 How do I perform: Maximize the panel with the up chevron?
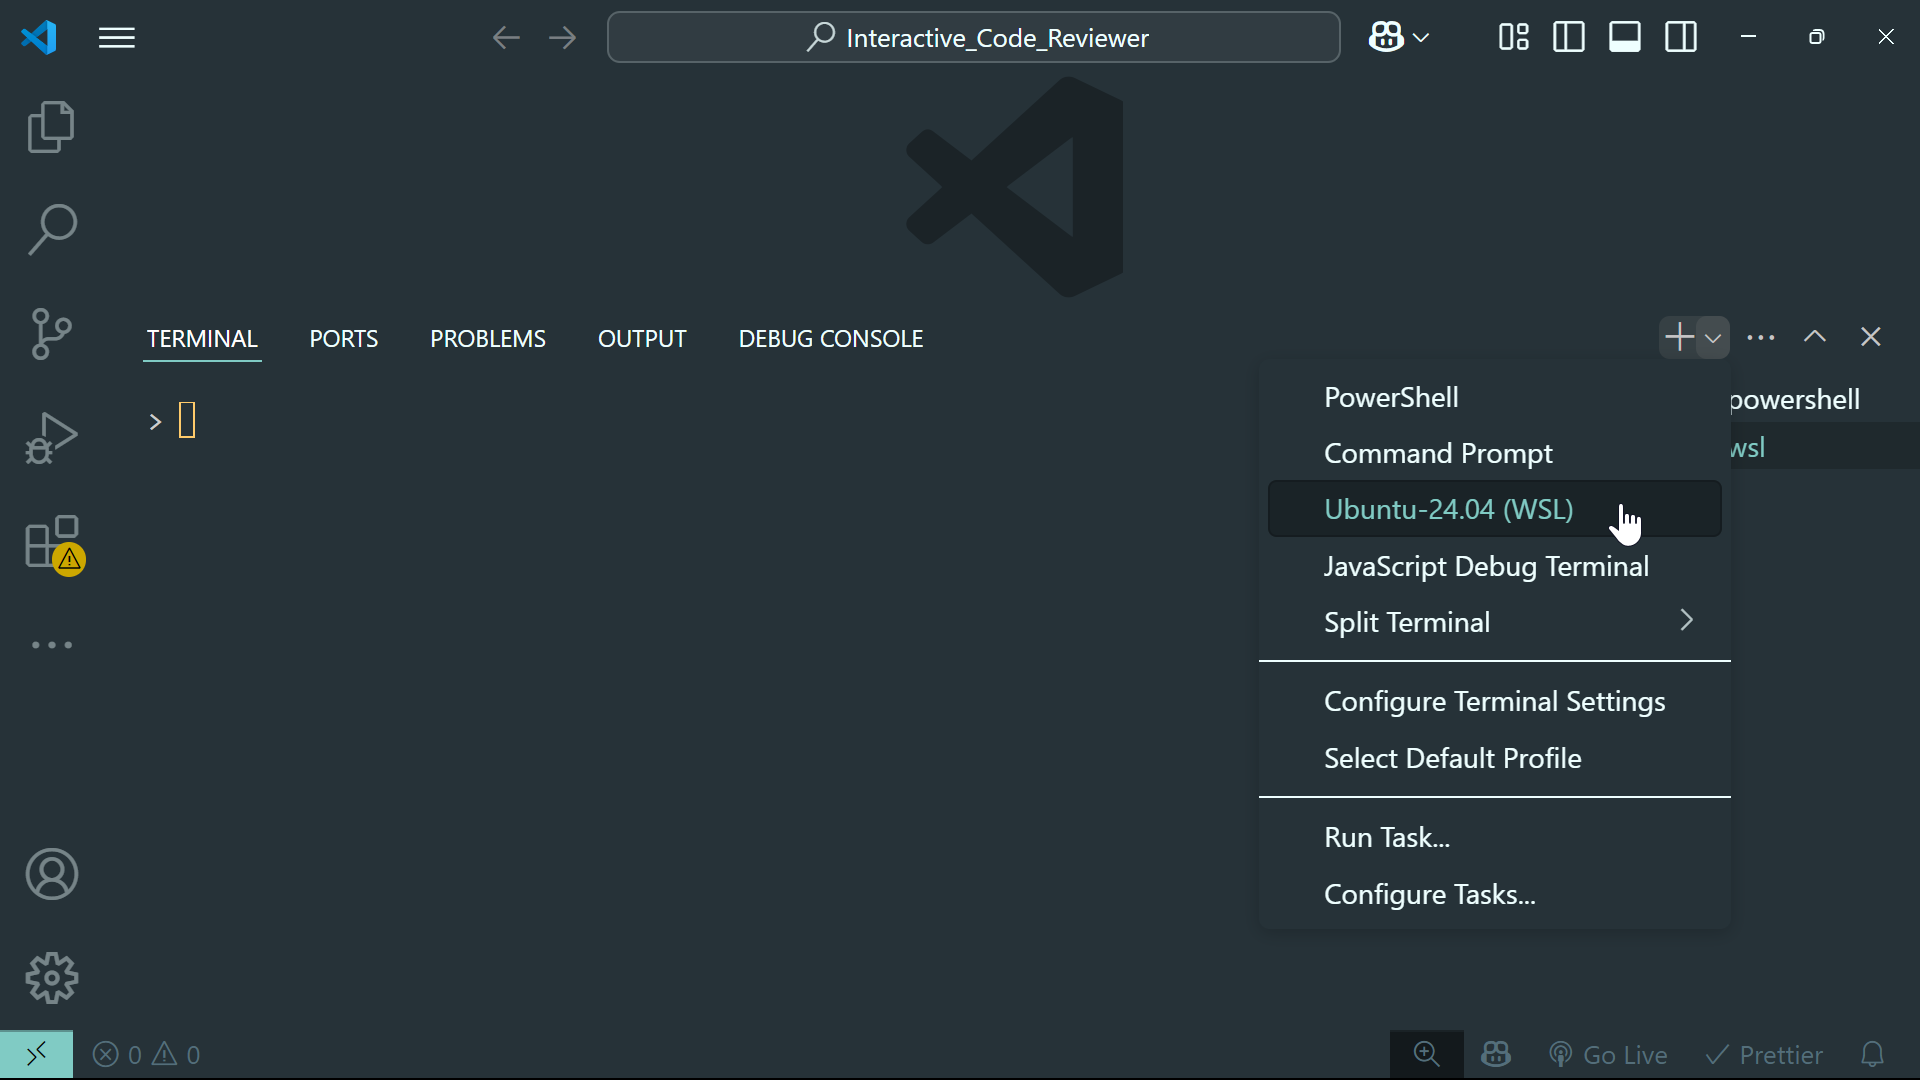click(x=1815, y=337)
